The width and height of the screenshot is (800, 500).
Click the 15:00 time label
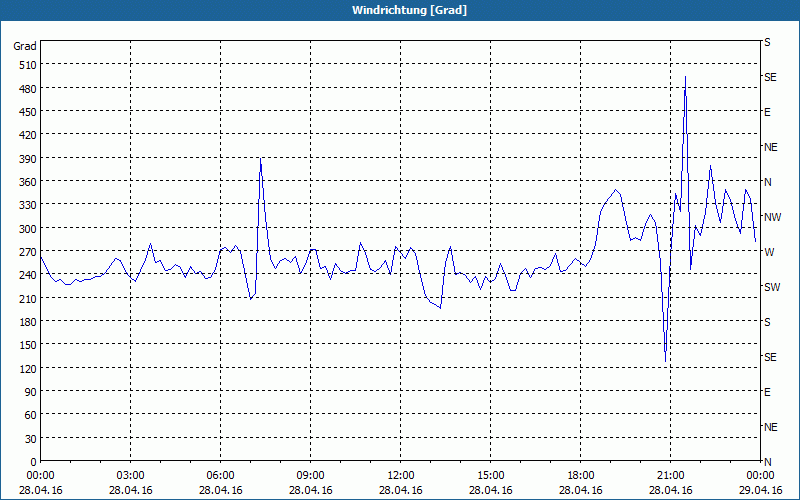pyautogui.click(x=490, y=476)
